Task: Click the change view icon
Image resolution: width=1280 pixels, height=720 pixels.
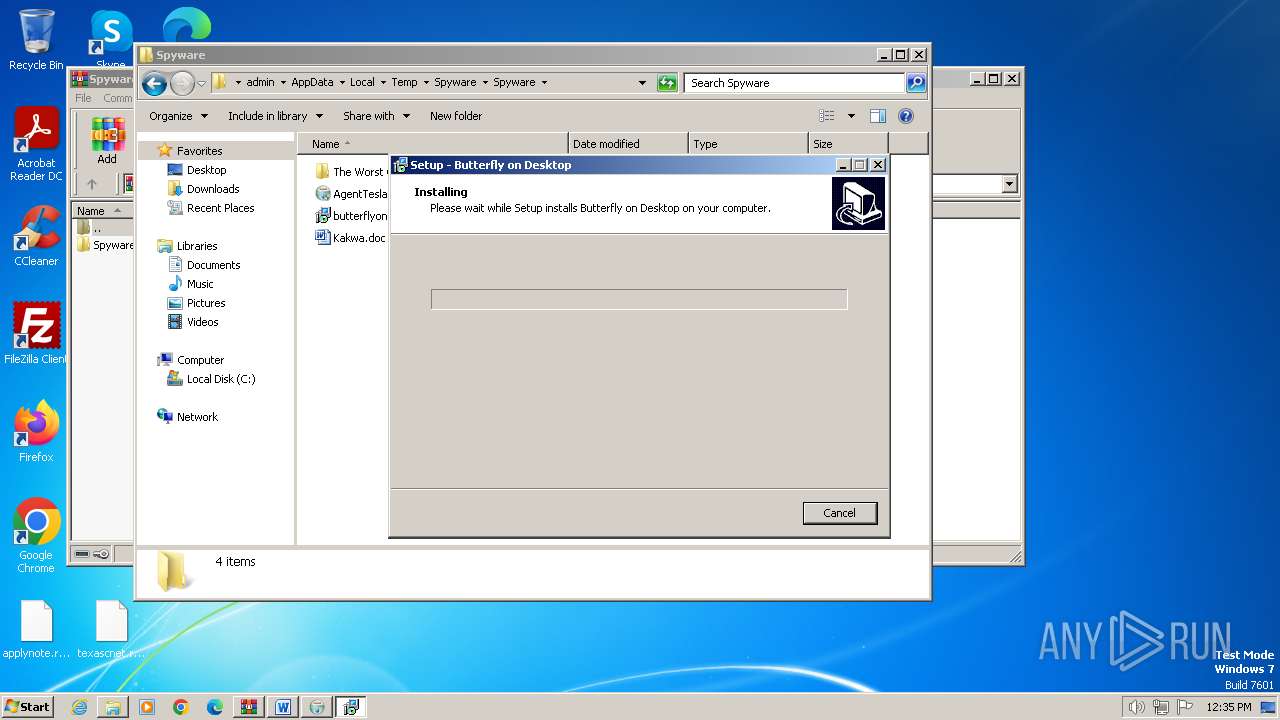Action: (x=827, y=116)
